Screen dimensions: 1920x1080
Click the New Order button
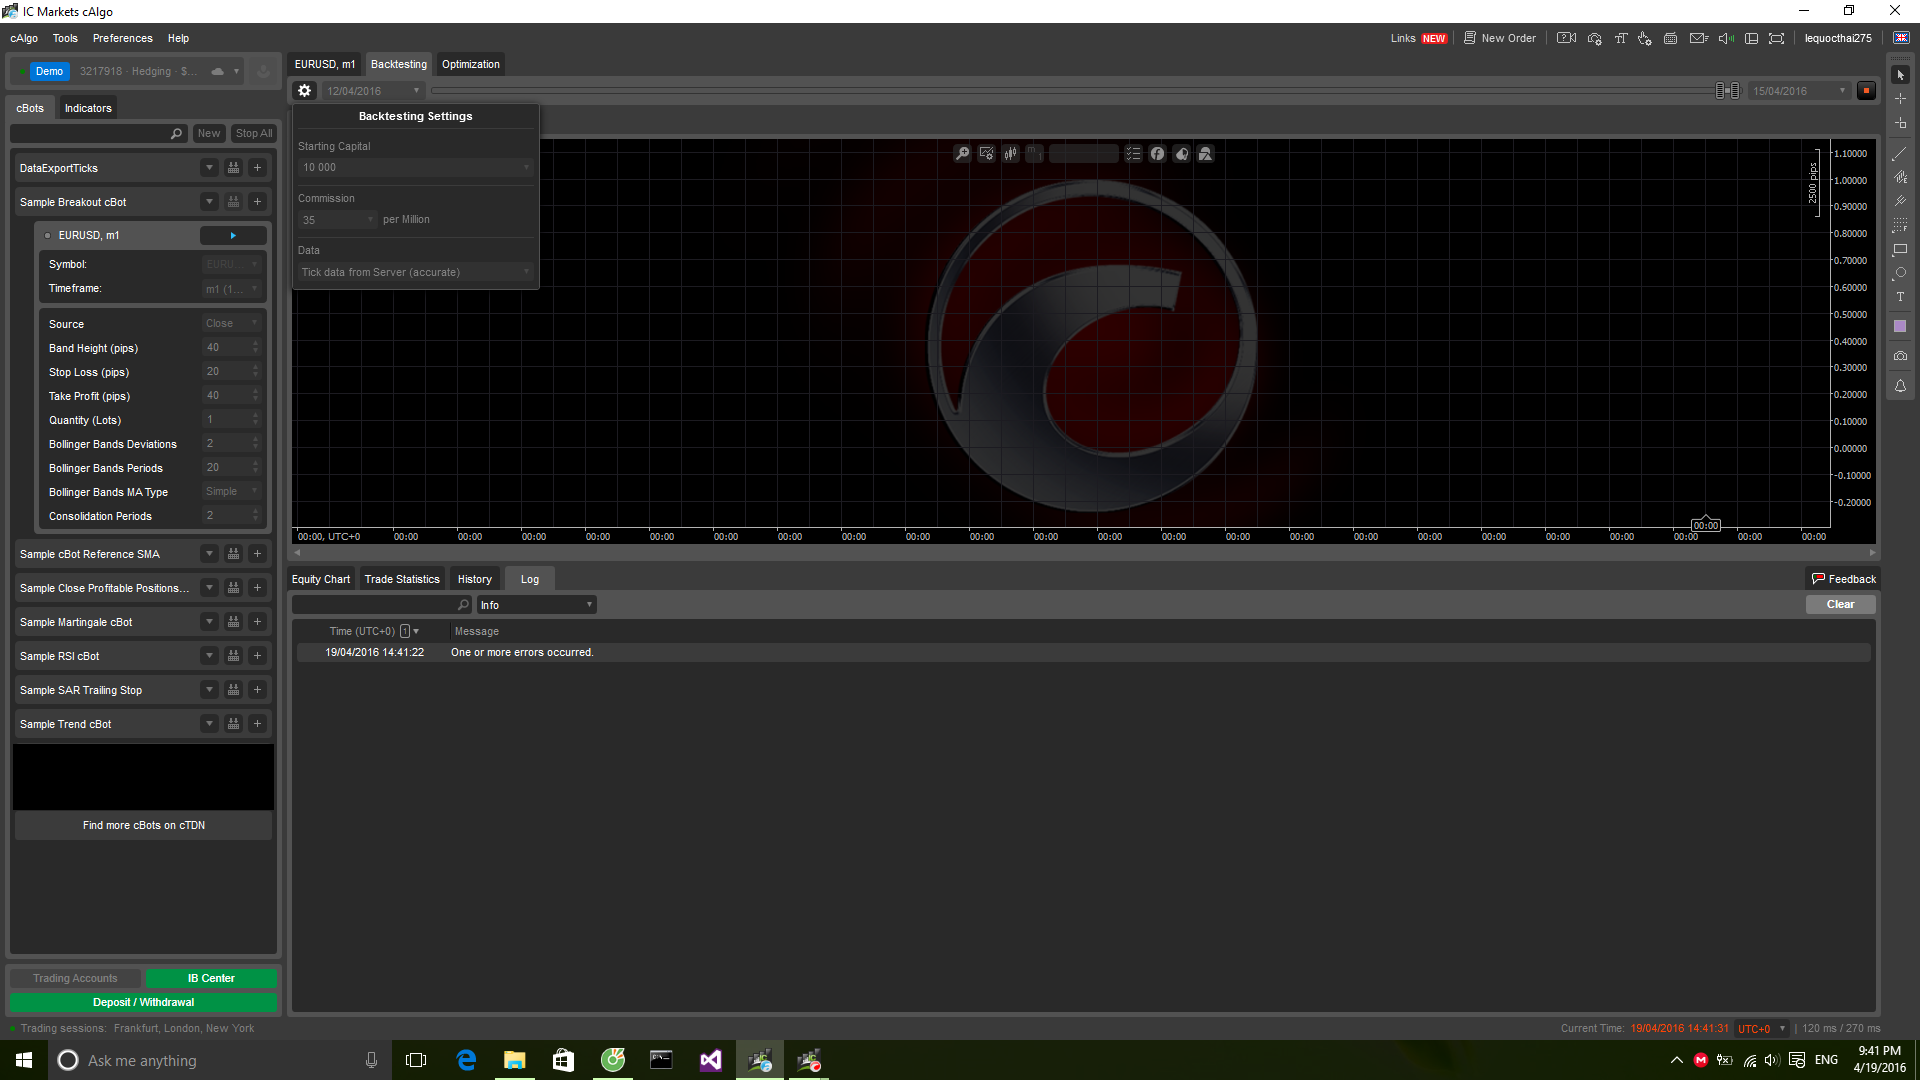click(1500, 38)
